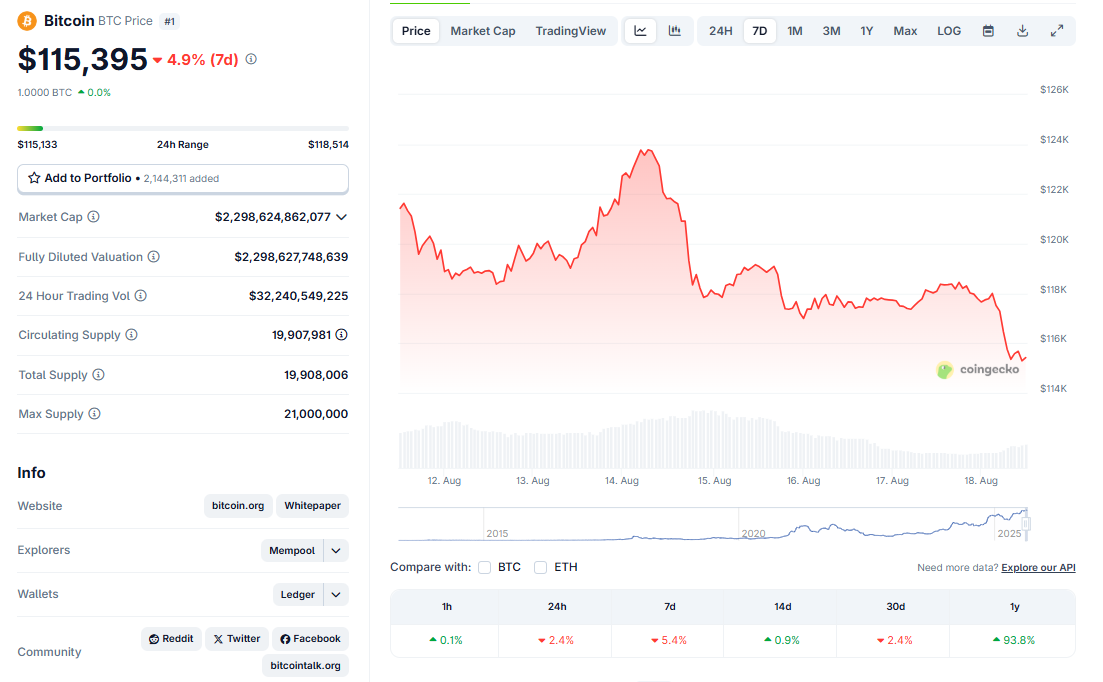Open Explorers dropdown arrow next to Mempool

click(336, 551)
